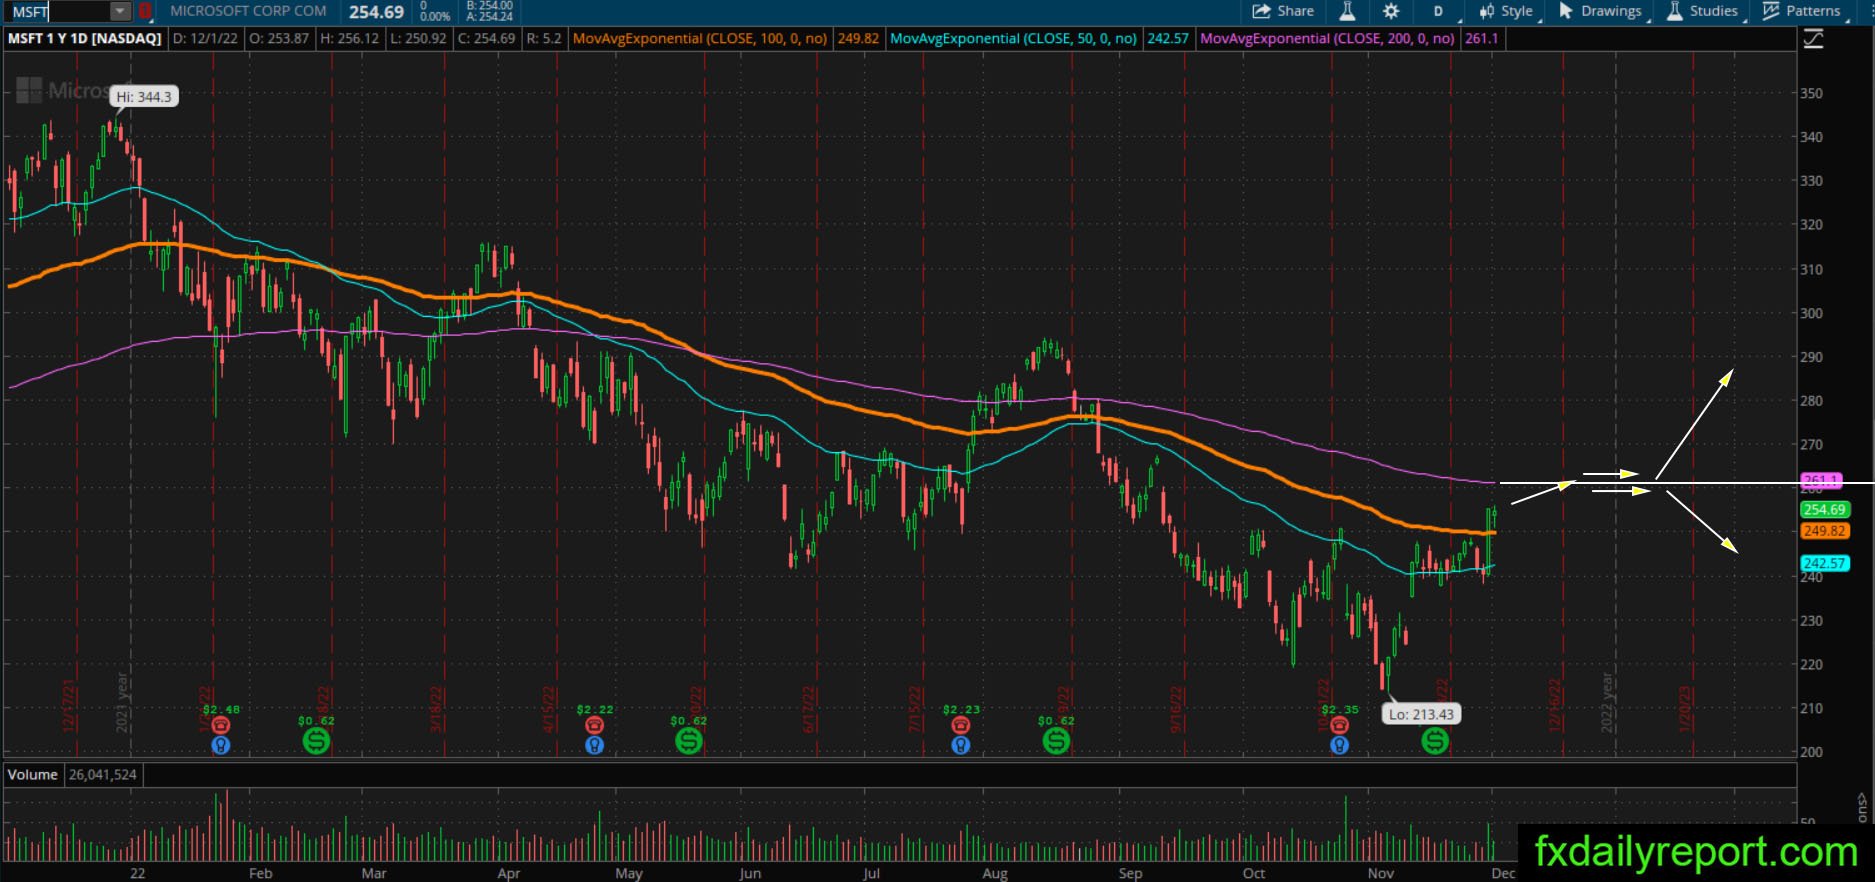1875x882 pixels.
Task: Click the red phone icon under $2.22
Action: 594,725
